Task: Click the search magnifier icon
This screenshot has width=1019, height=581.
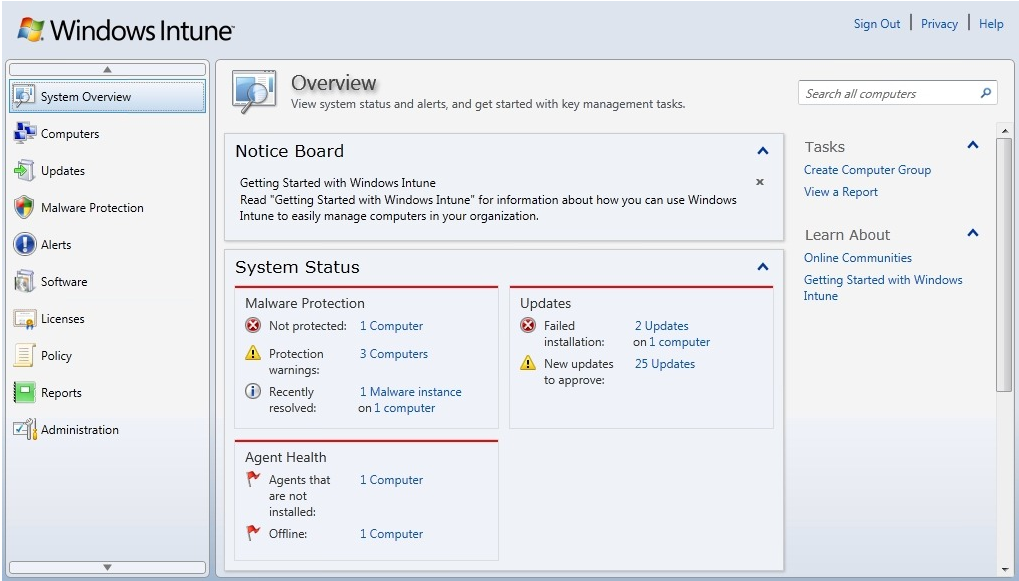Action: coord(985,93)
